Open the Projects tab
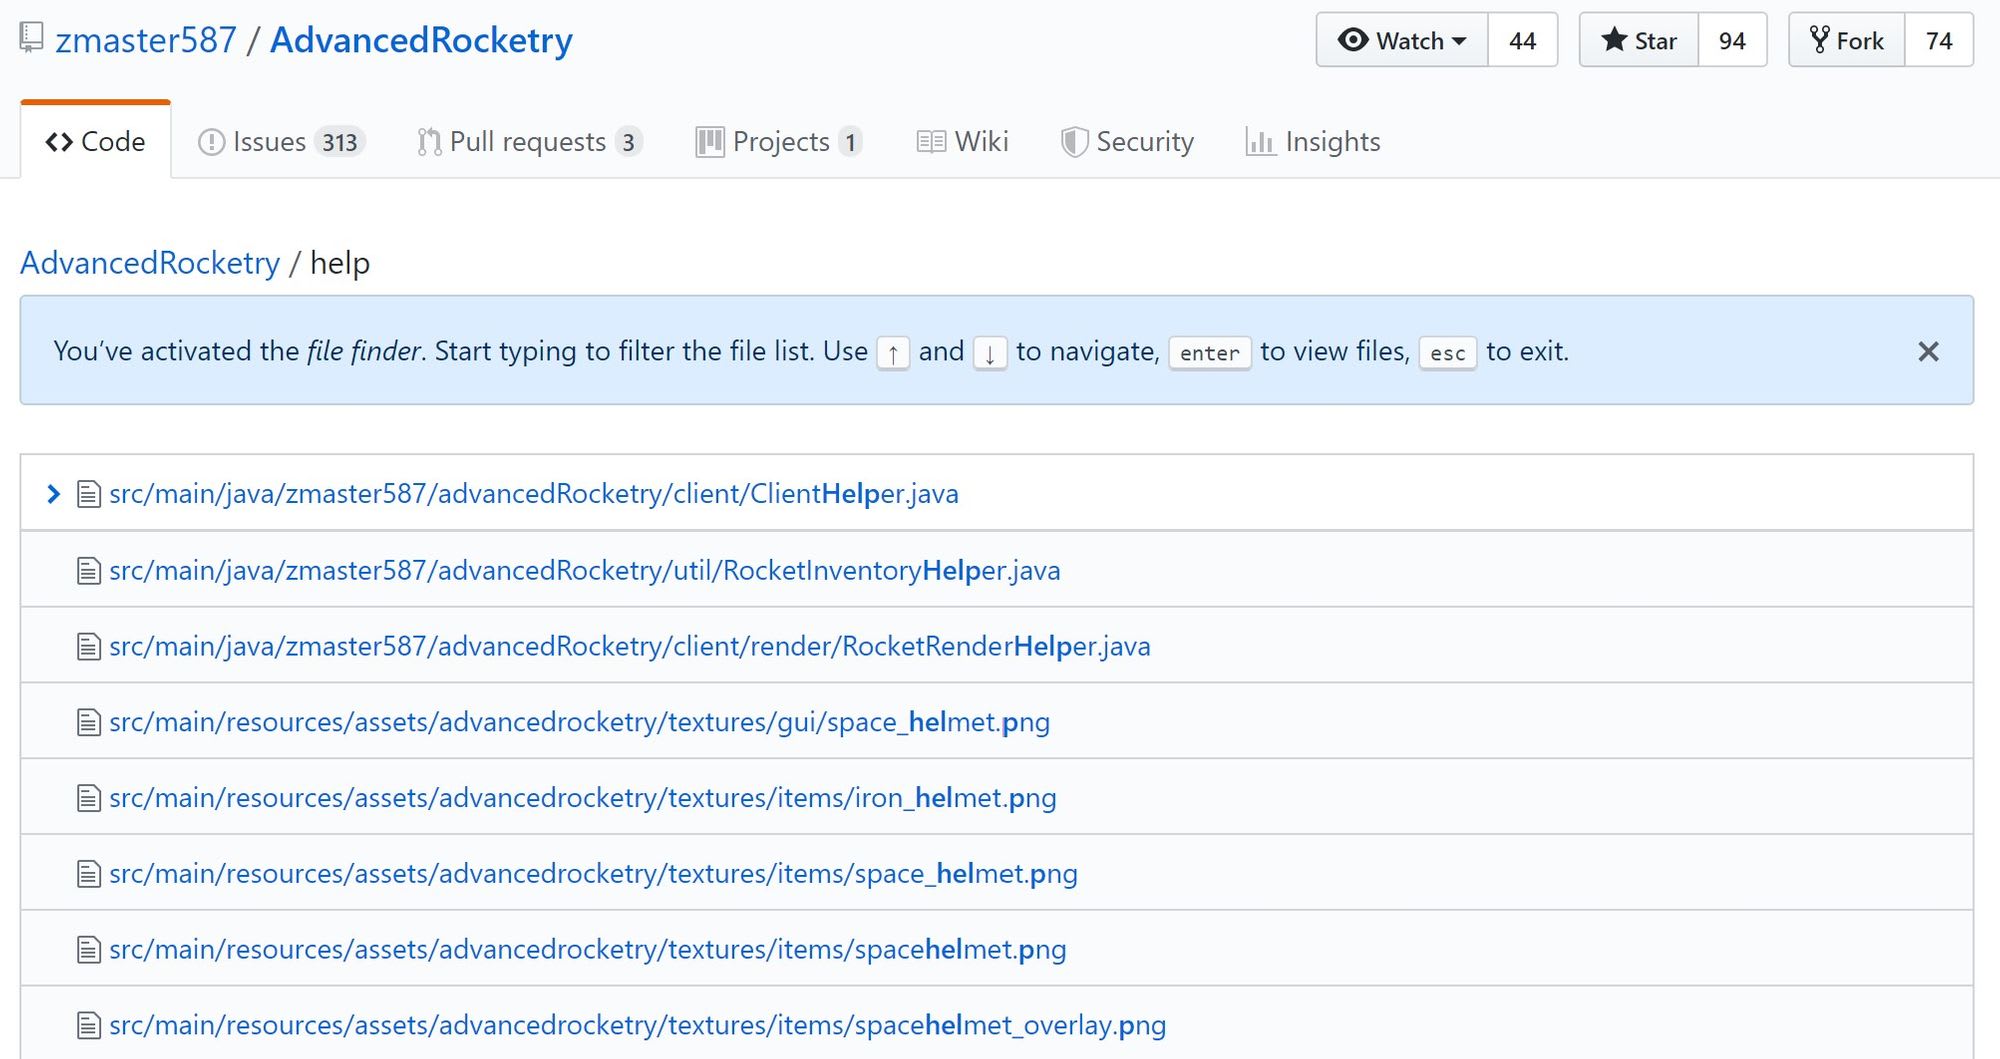Viewport: 2000px width, 1059px height. coord(778,142)
